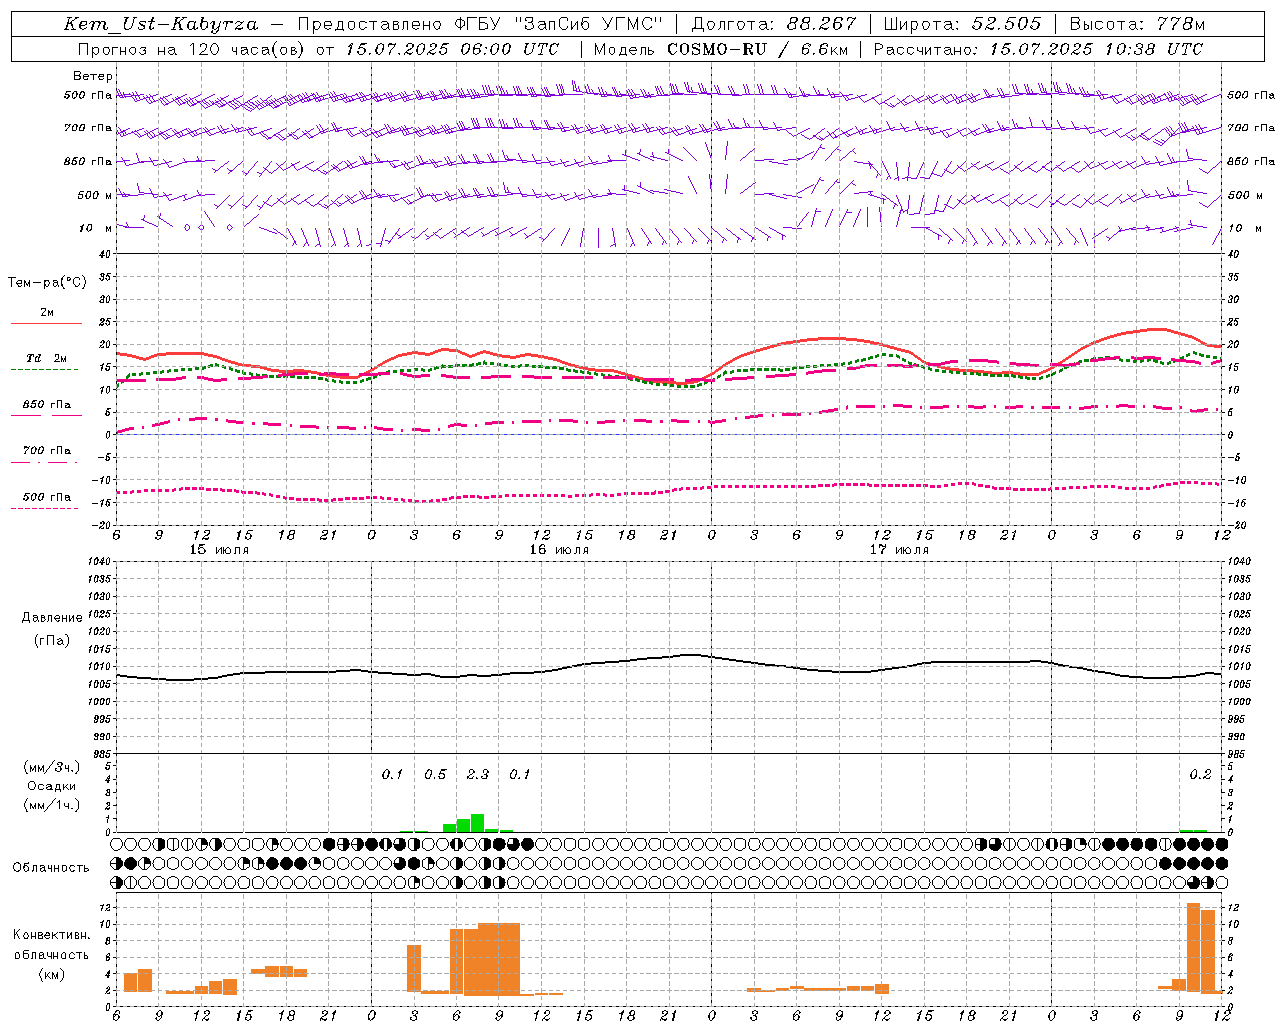Click the precipitation value 0.2

coord(1200,774)
